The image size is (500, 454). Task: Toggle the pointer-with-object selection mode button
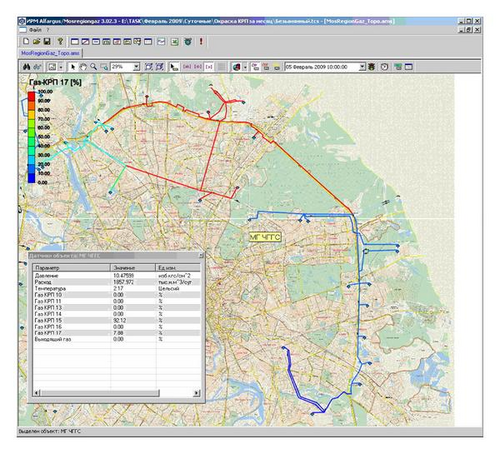click(174, 67)
